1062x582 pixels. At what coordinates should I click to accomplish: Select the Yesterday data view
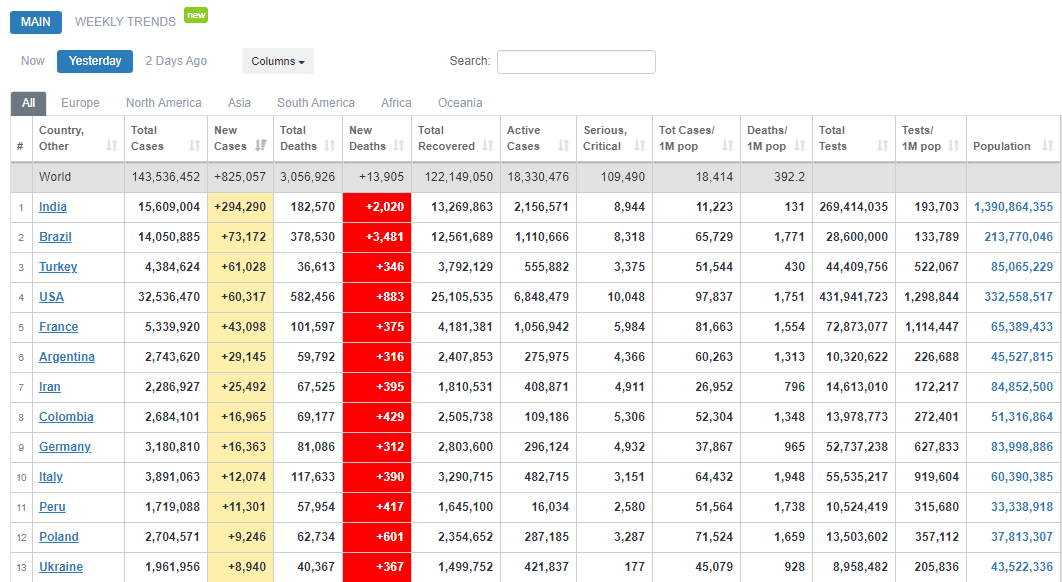pos(95,61)
